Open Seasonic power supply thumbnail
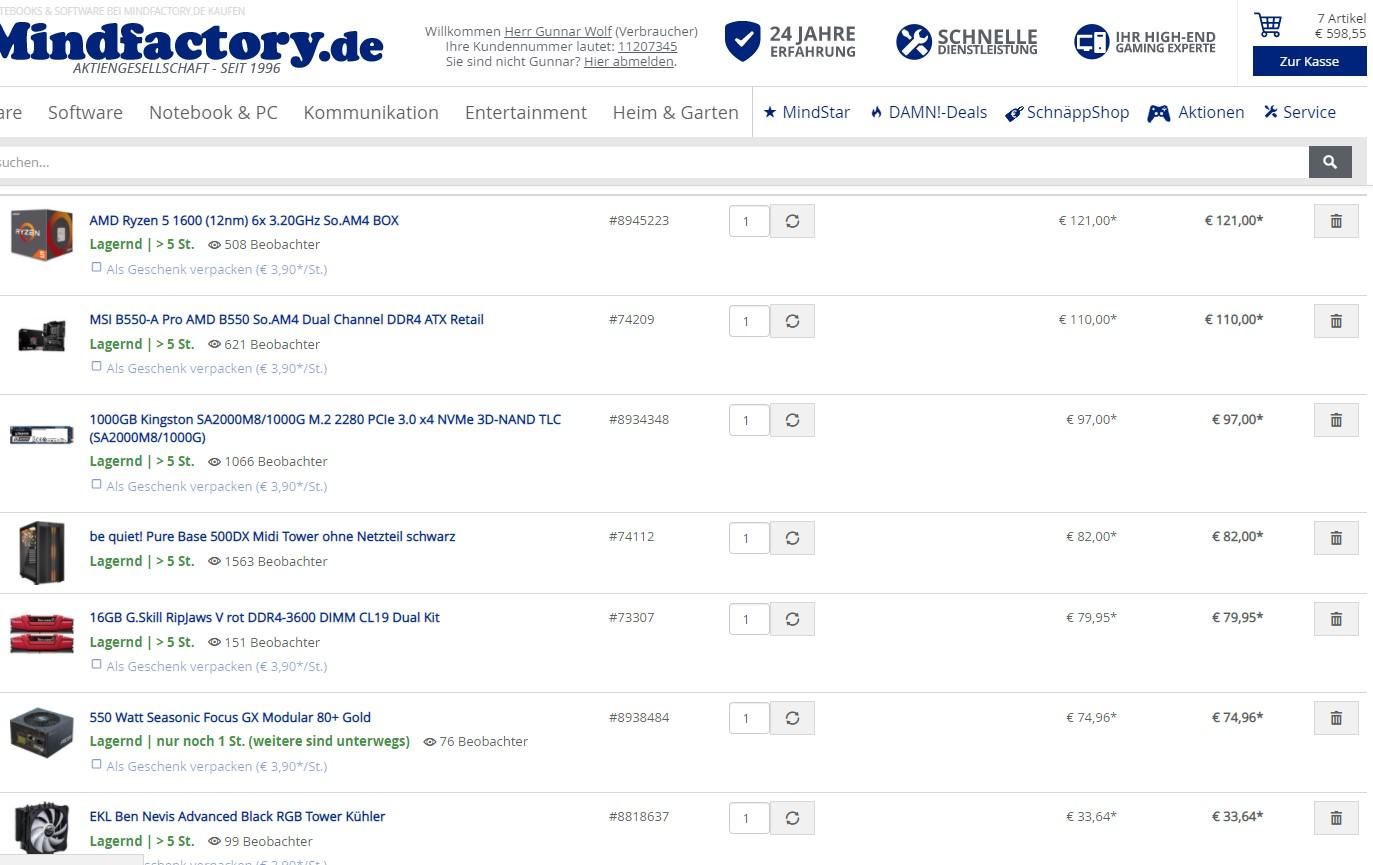The width and height of the screenshot is (1373, 865). 41,732
